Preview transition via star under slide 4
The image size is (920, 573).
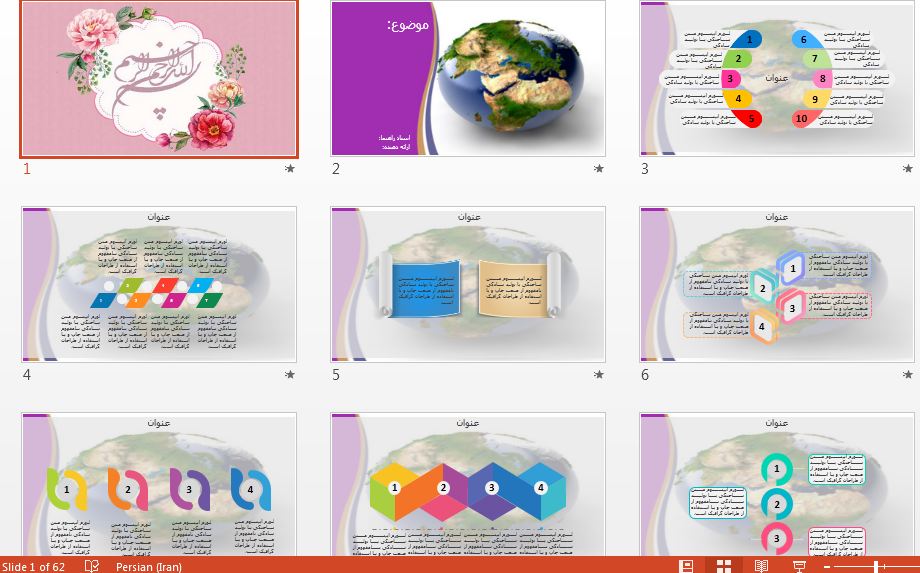click(x=290, y=375)
